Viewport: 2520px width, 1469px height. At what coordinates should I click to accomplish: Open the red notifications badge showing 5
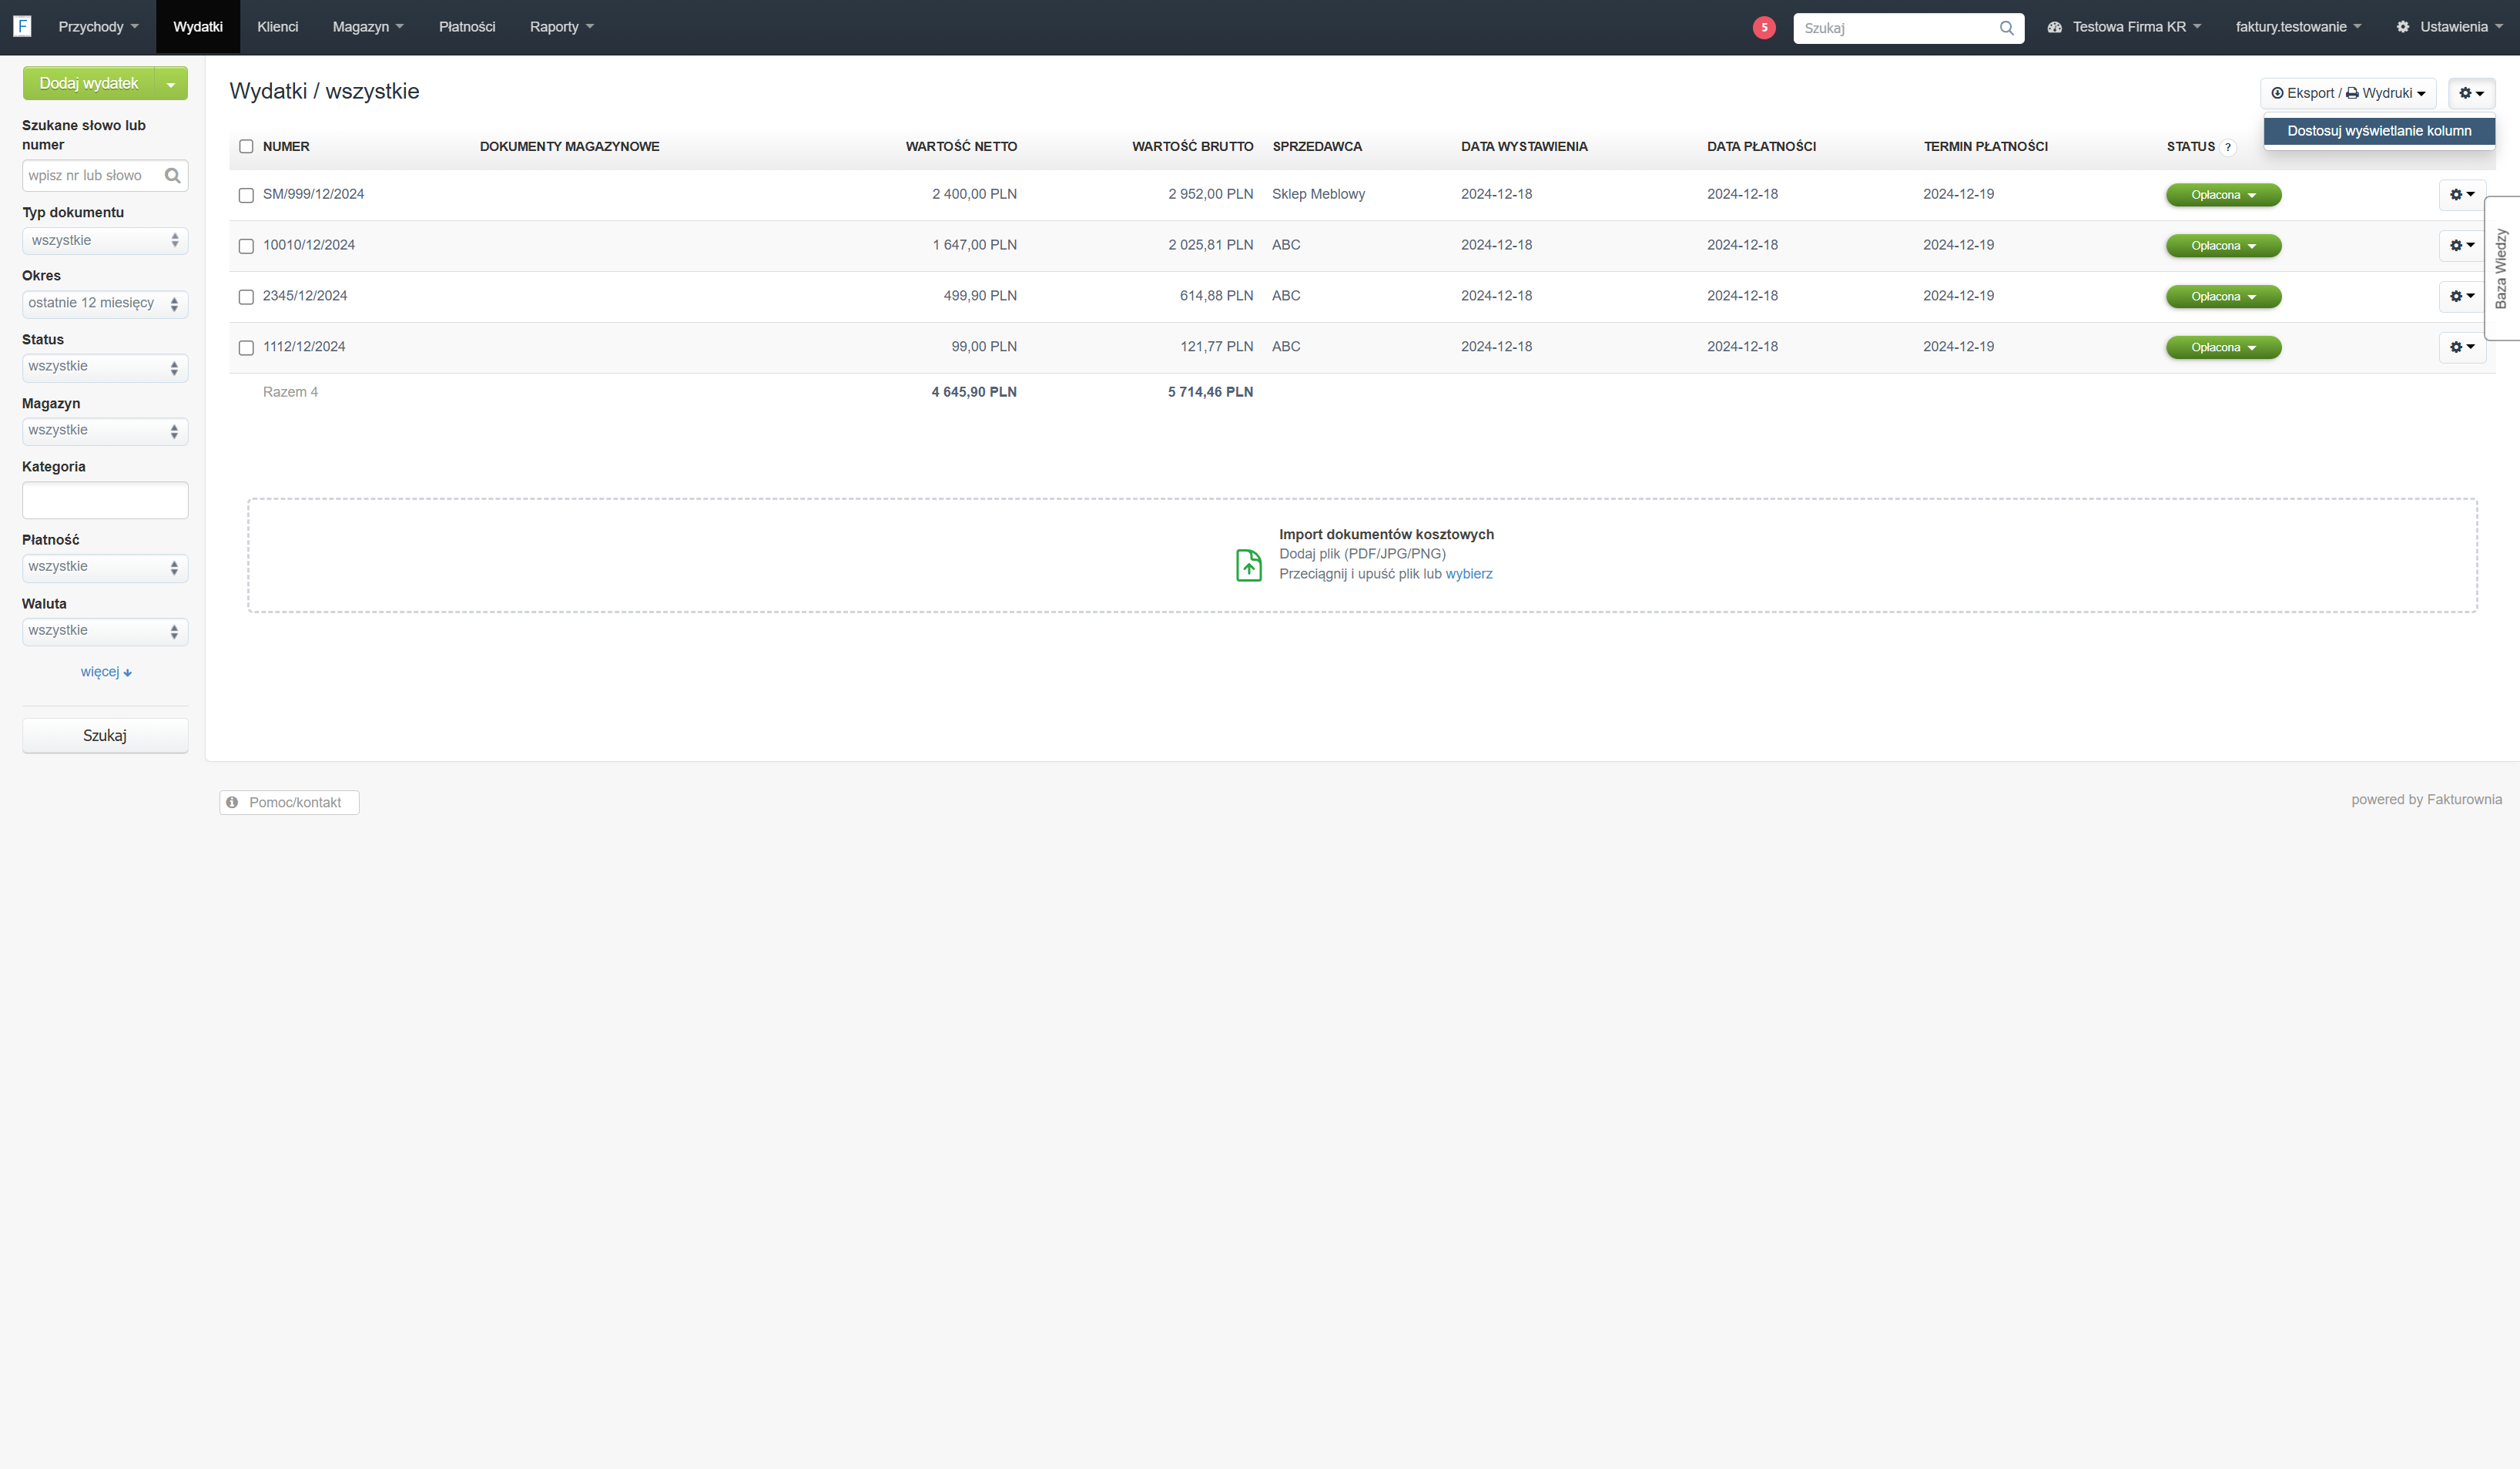point(1764,28)
